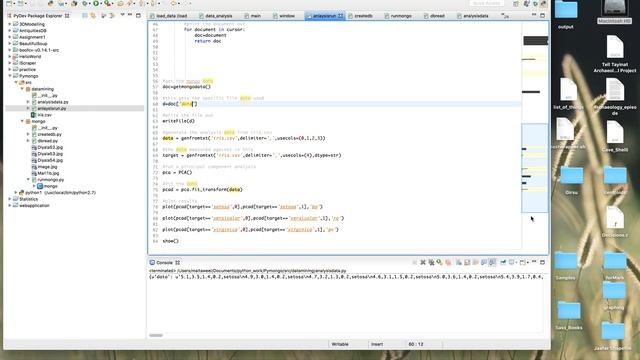Viewport: 640px width, 360px height.
Task: Open createdb.py in mongo package
Action: [49, 134]
